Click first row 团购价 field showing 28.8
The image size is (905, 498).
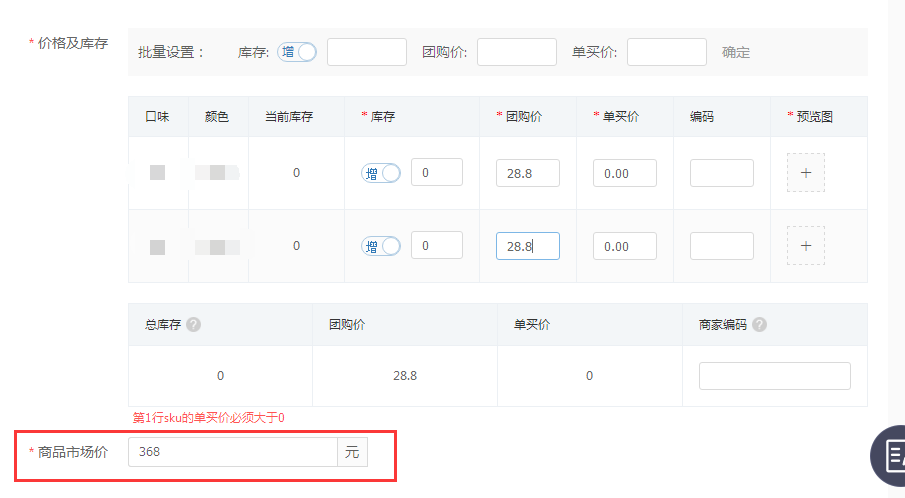point(527,173)
